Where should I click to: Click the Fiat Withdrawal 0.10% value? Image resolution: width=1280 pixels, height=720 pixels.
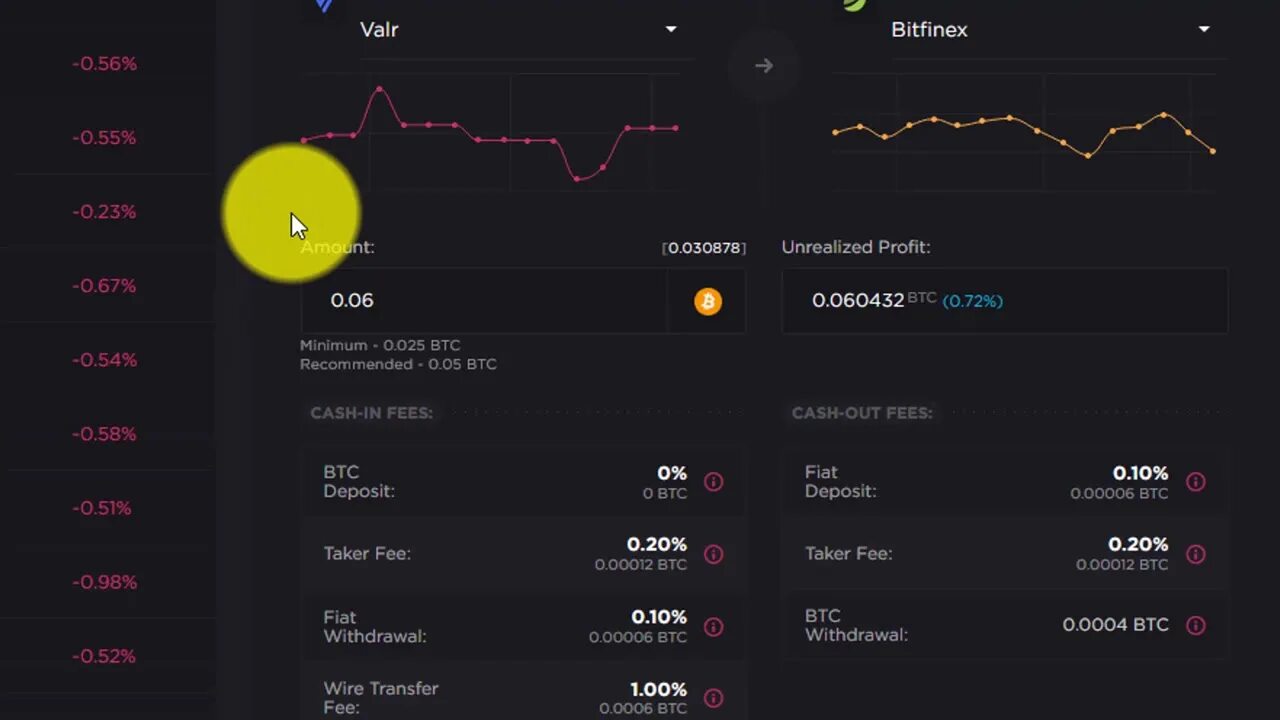pyautogui.click(x=659, y=618)
